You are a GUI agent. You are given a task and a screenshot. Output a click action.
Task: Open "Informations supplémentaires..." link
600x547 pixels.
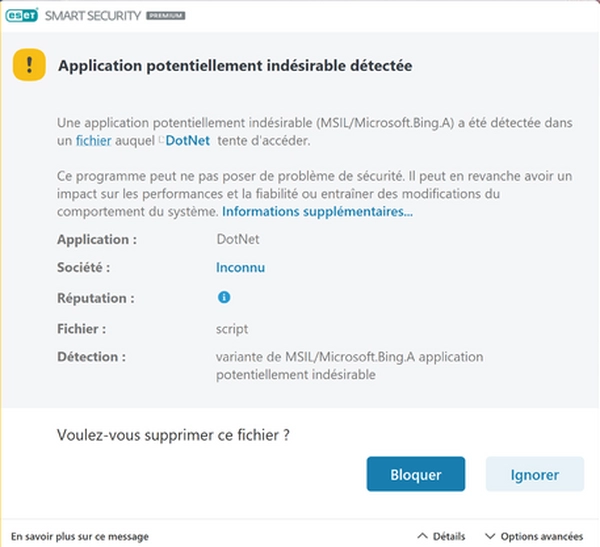[x=317, y=212]
